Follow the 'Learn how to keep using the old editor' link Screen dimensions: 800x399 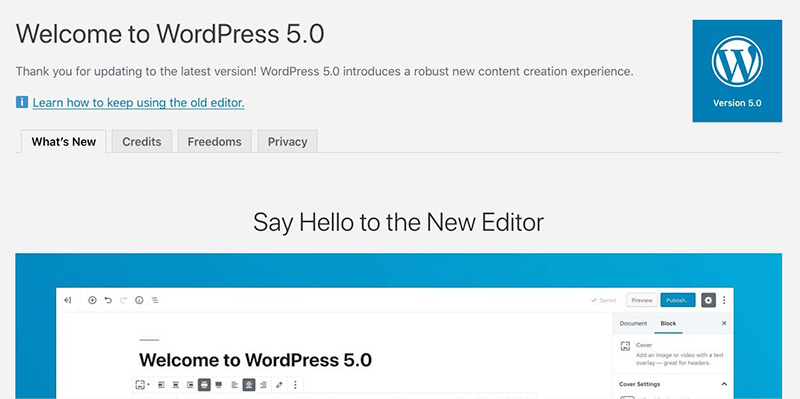coord(138,103)
